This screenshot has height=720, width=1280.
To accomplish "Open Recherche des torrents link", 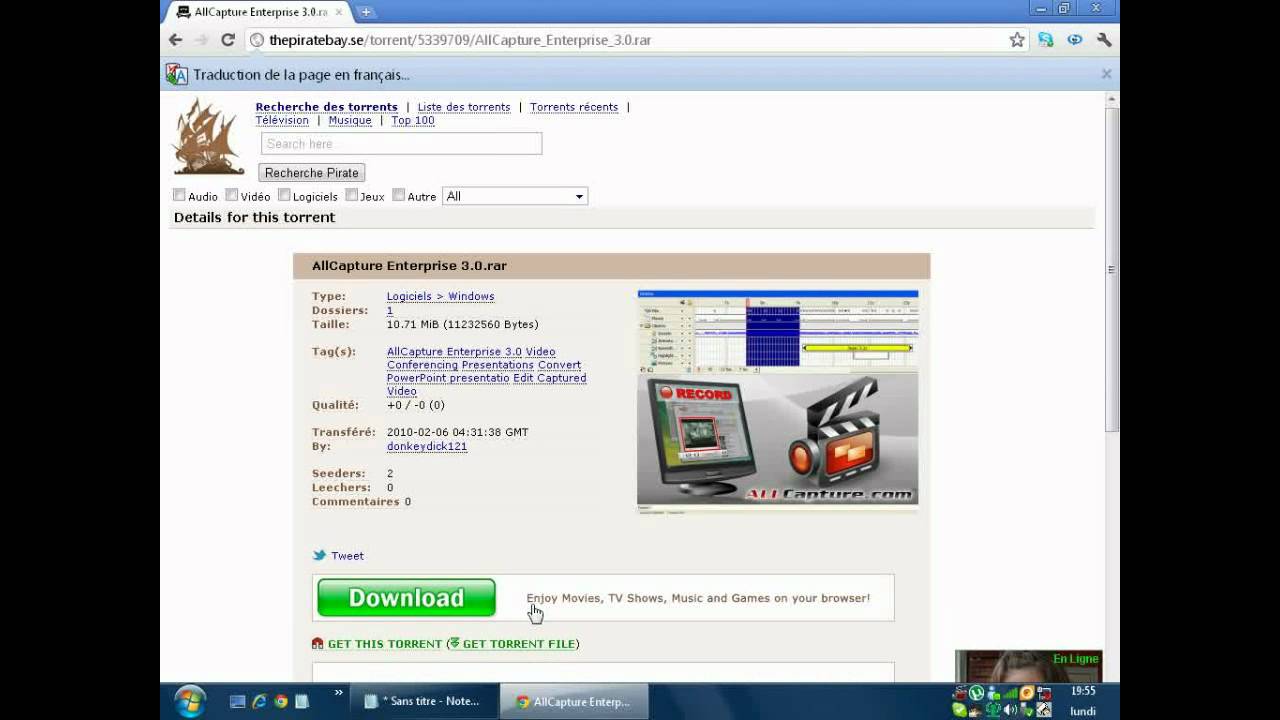I will tap(326, 107).
